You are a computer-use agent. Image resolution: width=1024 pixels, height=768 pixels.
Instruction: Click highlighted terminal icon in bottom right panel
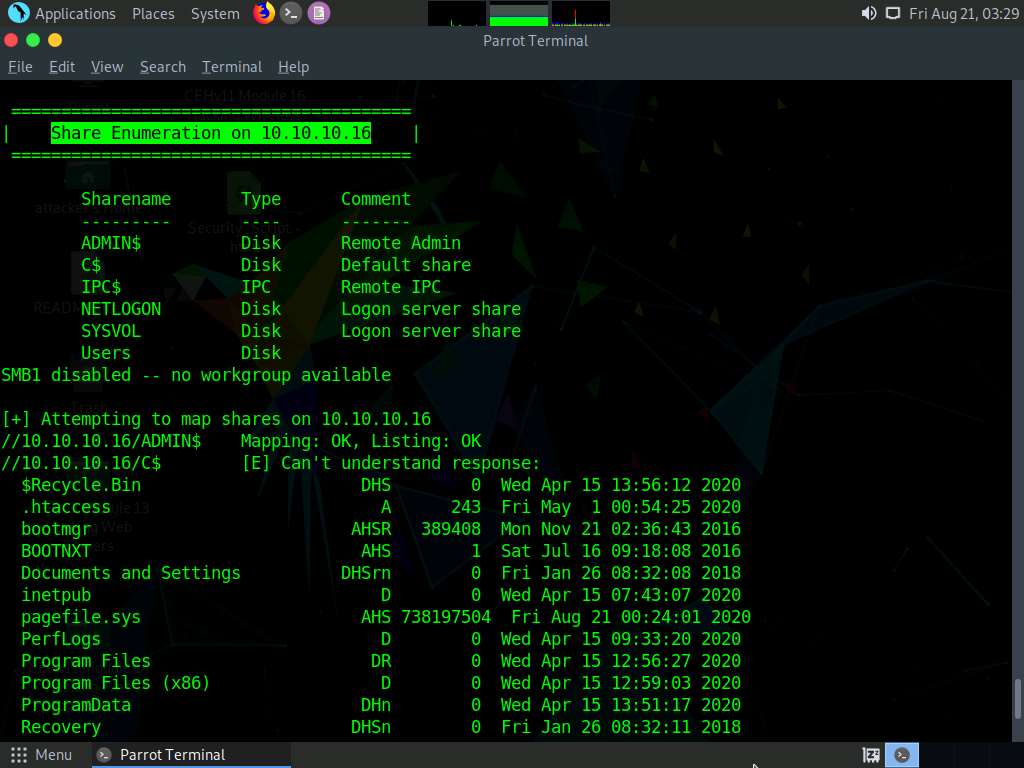(902, 755)
